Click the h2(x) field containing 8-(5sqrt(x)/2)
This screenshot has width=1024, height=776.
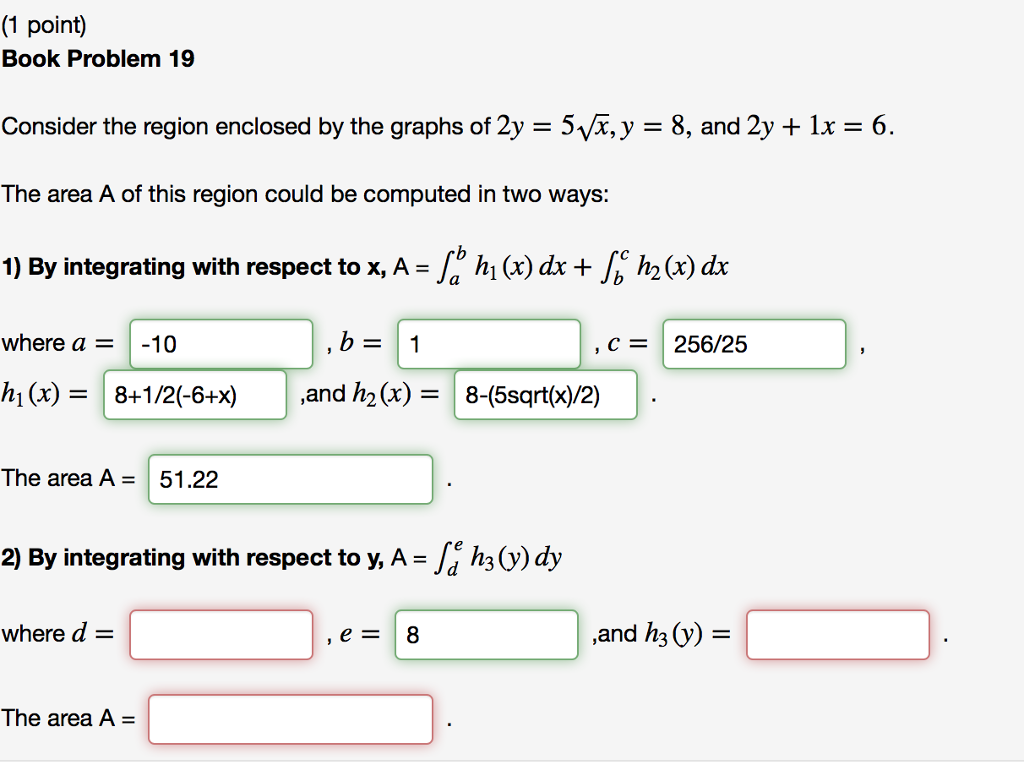[545, 394]
